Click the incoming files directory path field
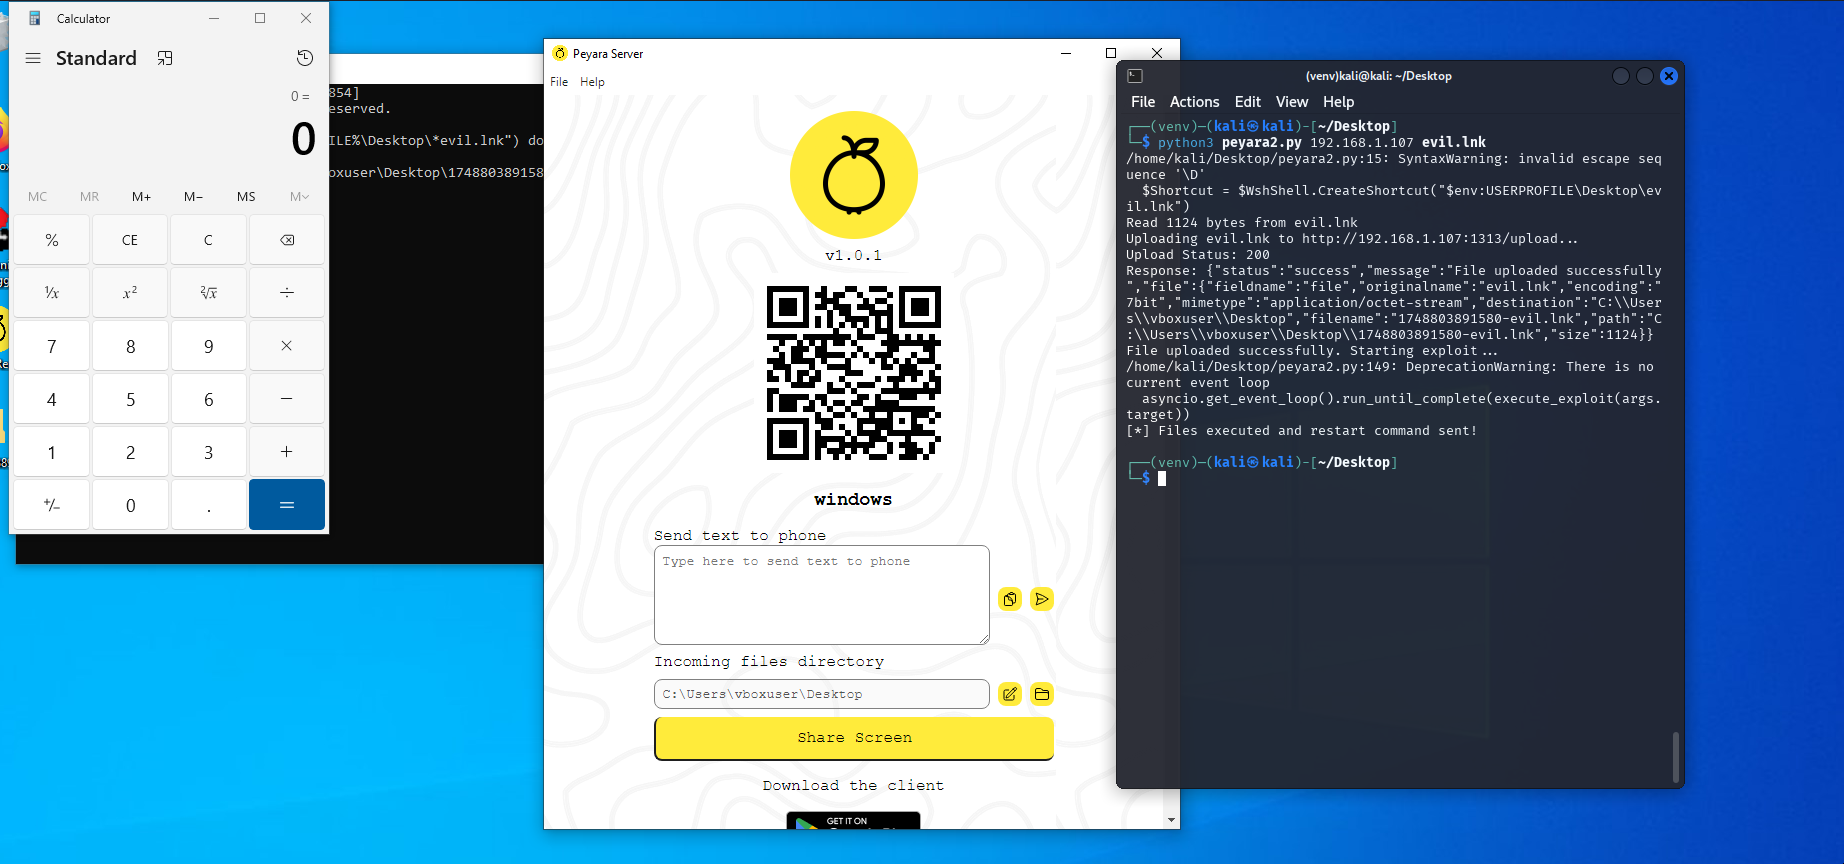The width and height of the screenshot is (1844, 864). click(822, 694)
